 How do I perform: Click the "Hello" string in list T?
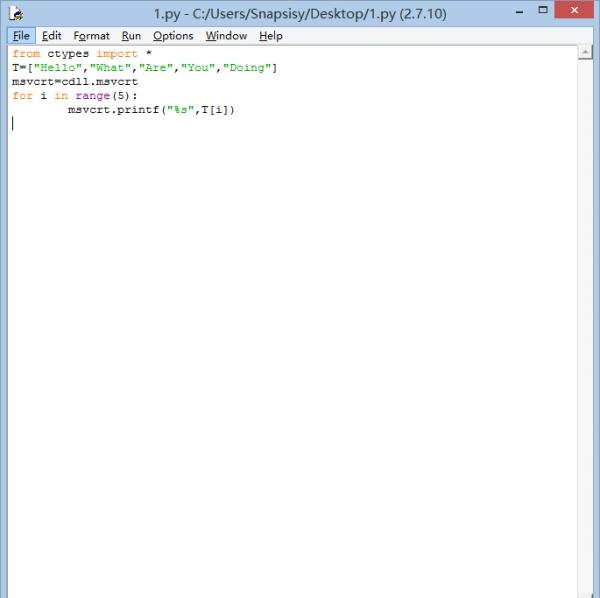[58, 68]
